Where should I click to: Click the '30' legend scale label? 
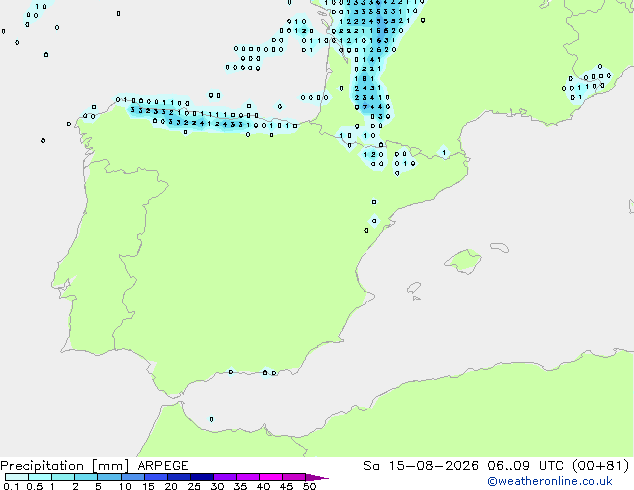217,486
